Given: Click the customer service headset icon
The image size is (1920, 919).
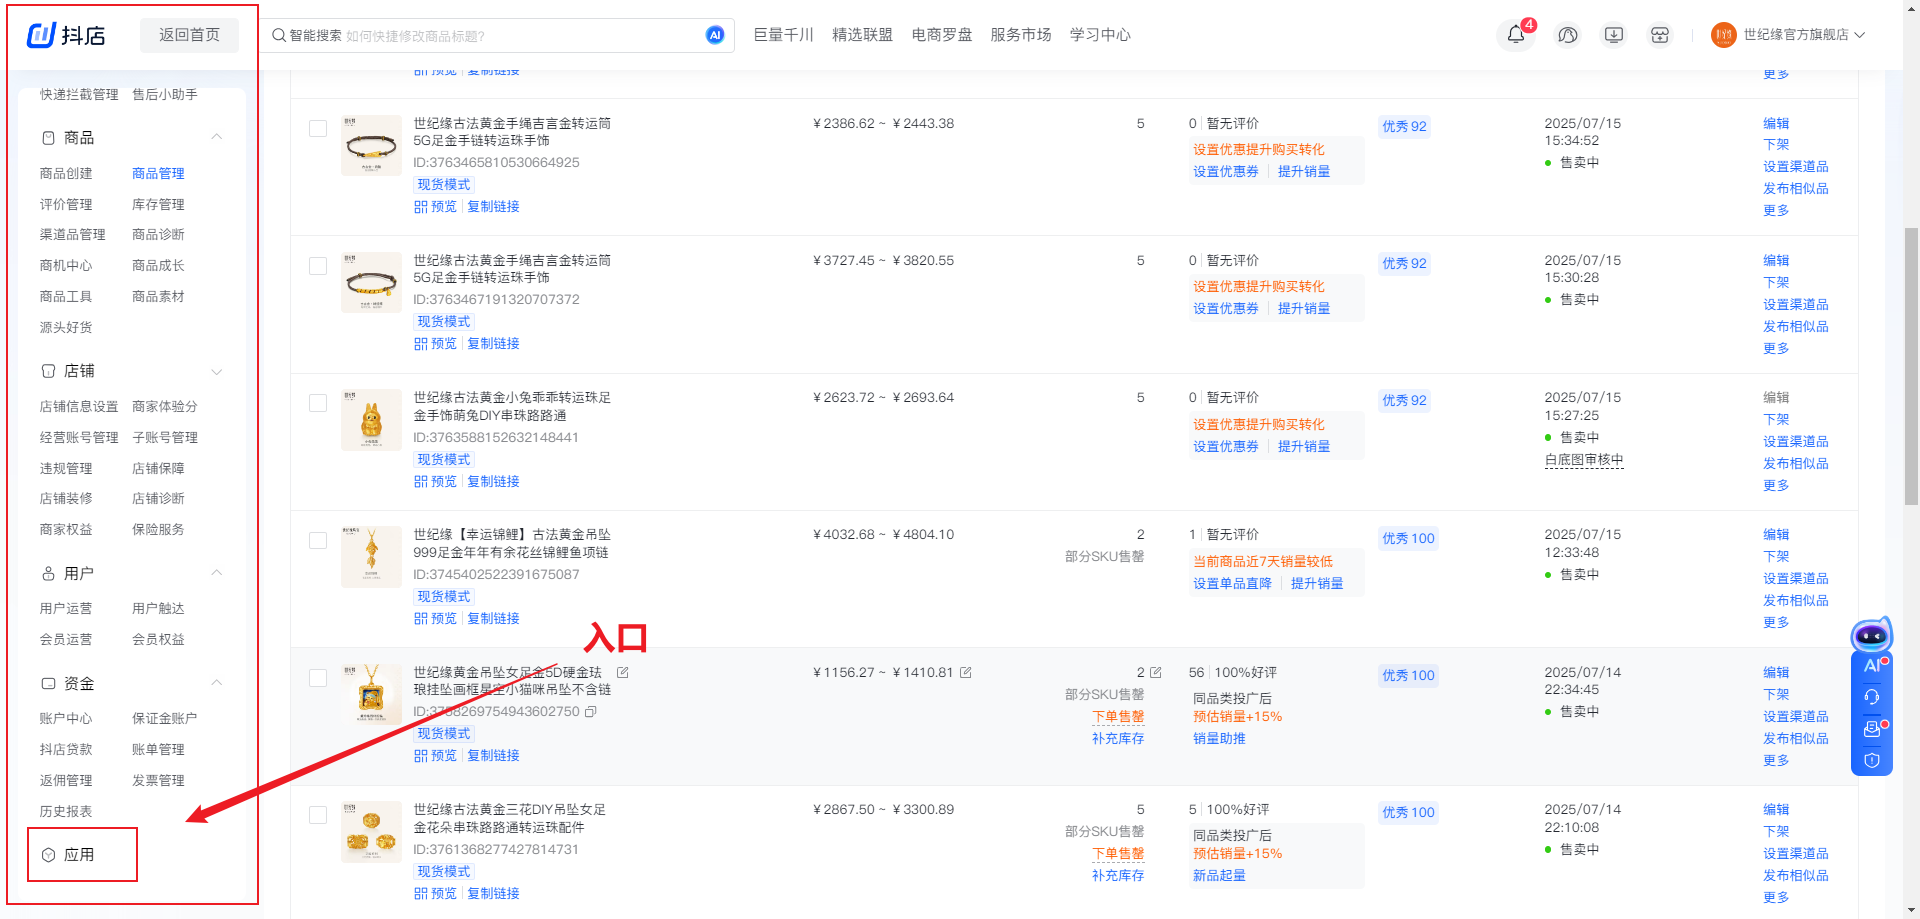Looking at the screenshot, I should point(1871,697).
